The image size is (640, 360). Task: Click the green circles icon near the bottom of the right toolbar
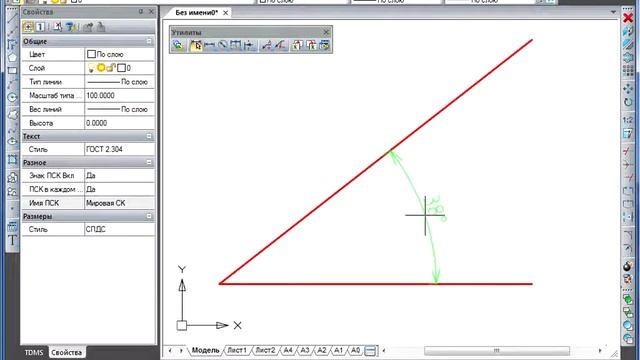tap(628, 300)
